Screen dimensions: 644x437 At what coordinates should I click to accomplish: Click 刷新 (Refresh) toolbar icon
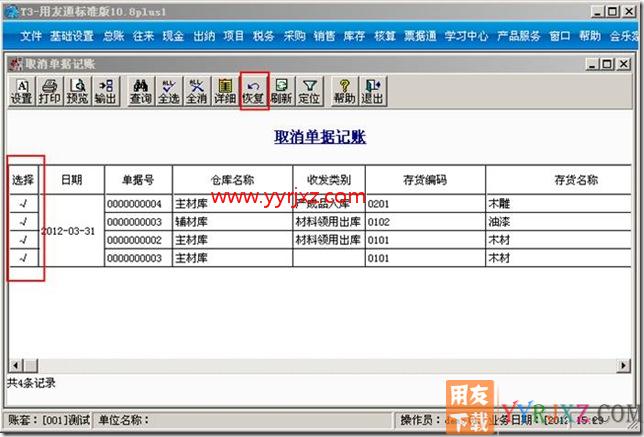[x=281, y=91]
